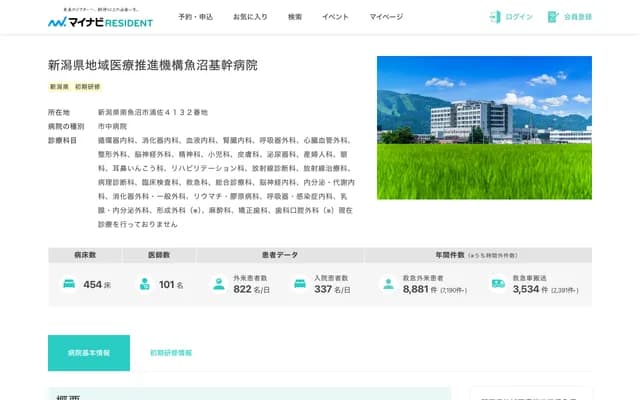Click the ログイン link
Screen dimensions: 640x400
[519, 17]
